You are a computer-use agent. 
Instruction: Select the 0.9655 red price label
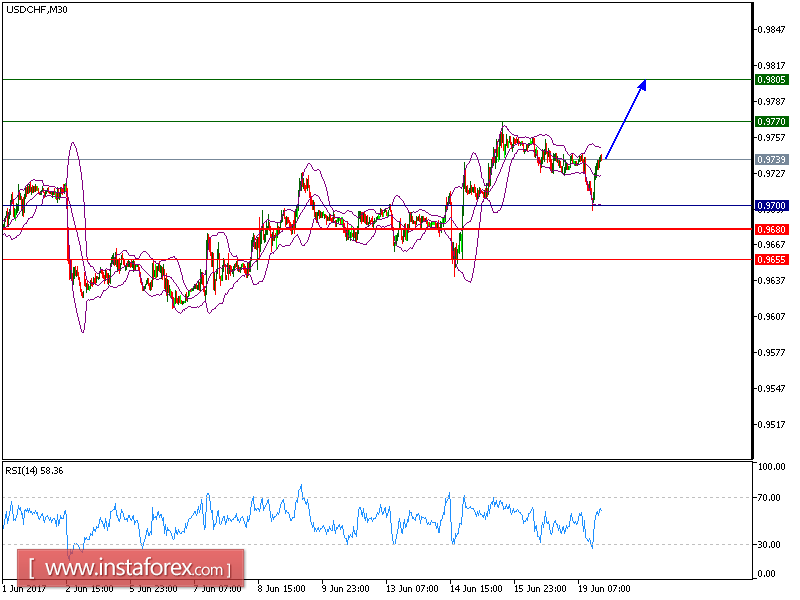(771, 260)
